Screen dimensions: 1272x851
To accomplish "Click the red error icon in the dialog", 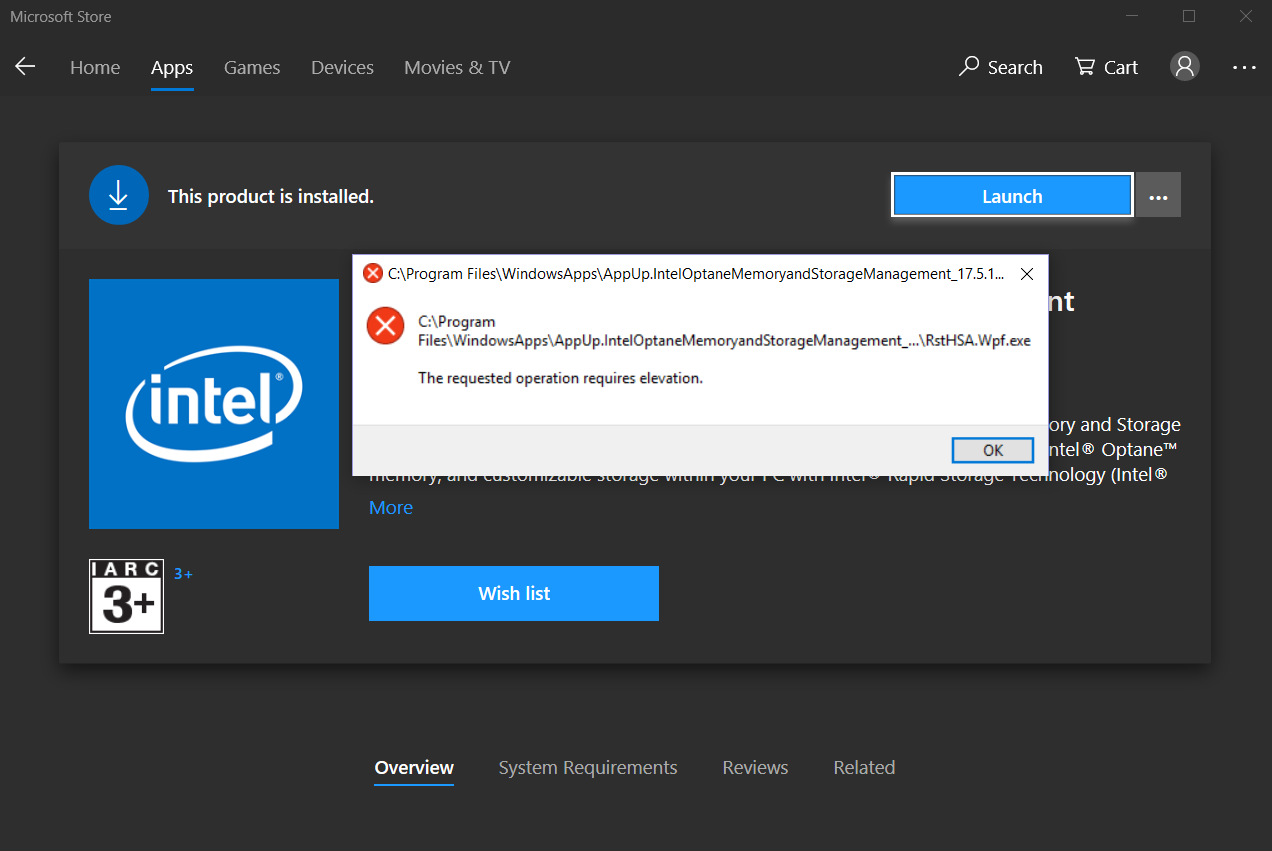I will (385, 326).
